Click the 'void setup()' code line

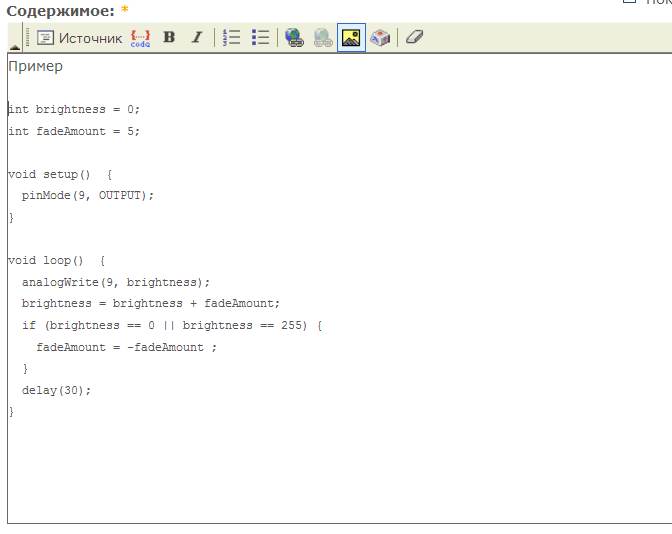pyautogui.click(x=49, y=175)
